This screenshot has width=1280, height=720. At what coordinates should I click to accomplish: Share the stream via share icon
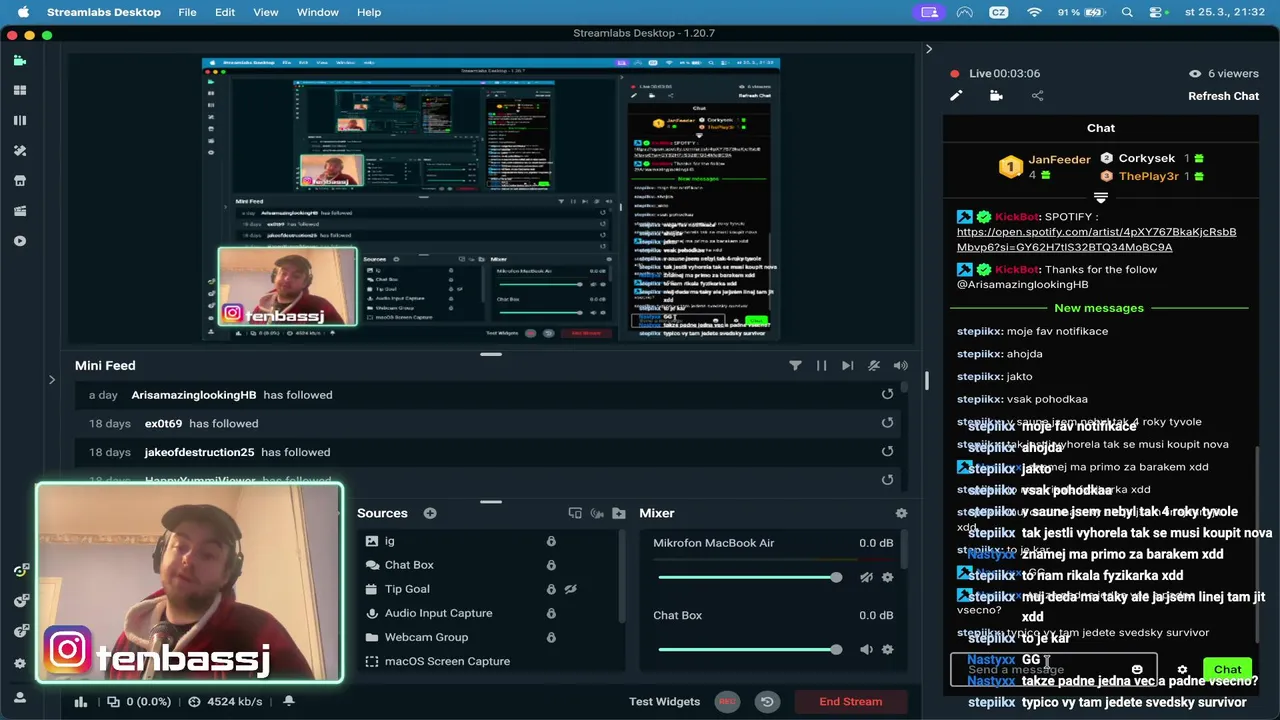tap(1037, 96)
